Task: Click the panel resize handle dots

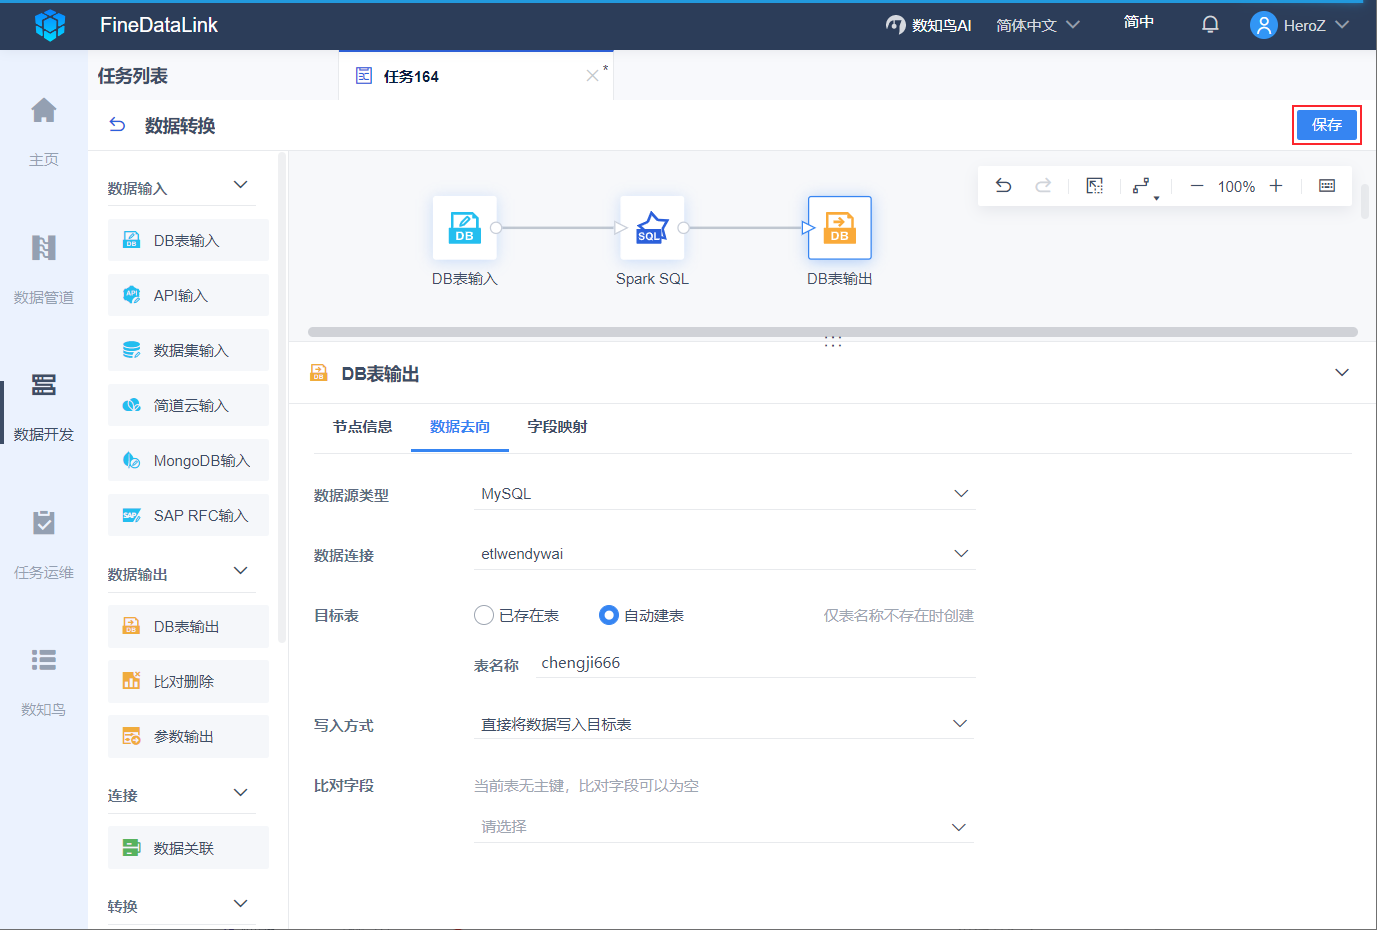Action: coord(833,342)
